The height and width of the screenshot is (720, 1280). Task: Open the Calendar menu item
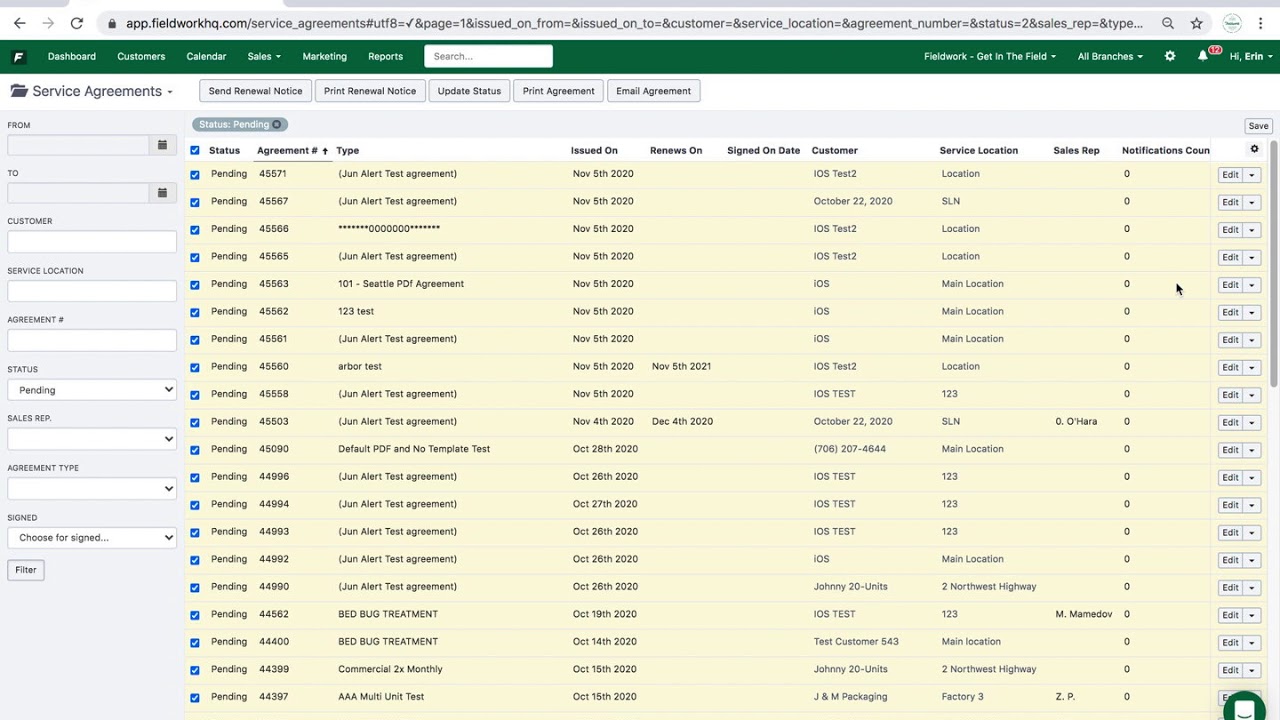206,57
